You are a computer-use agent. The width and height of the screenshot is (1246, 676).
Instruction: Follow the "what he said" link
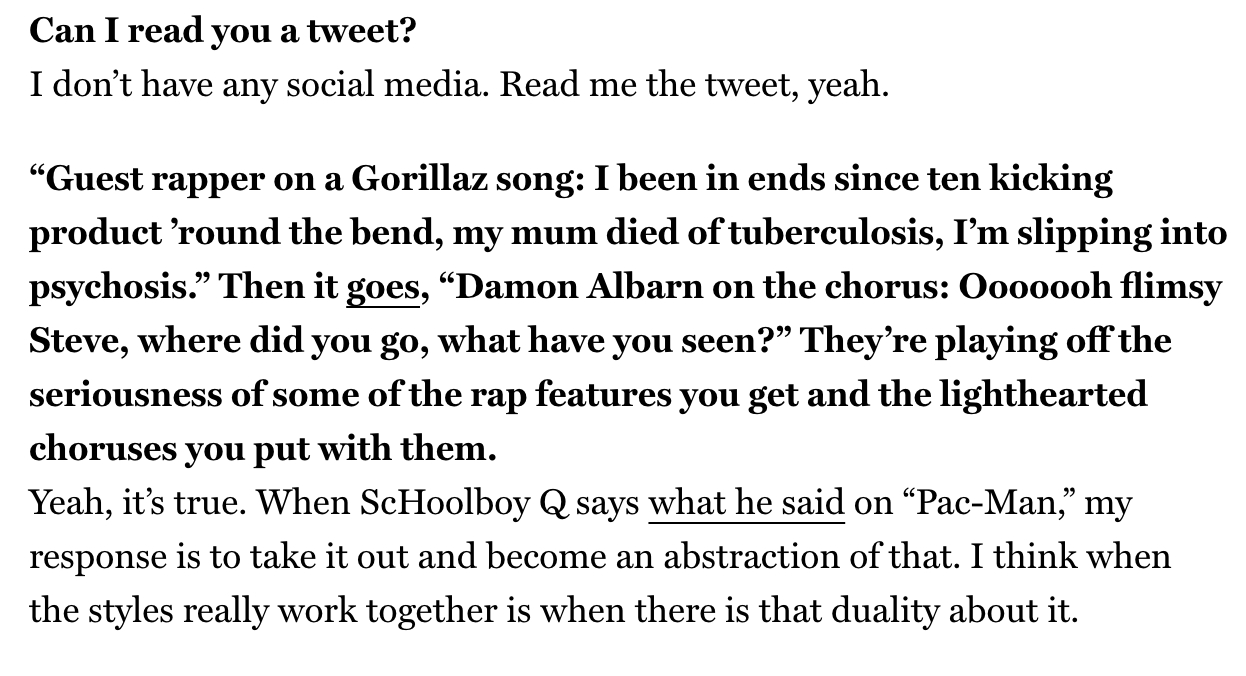coord(746,504)
